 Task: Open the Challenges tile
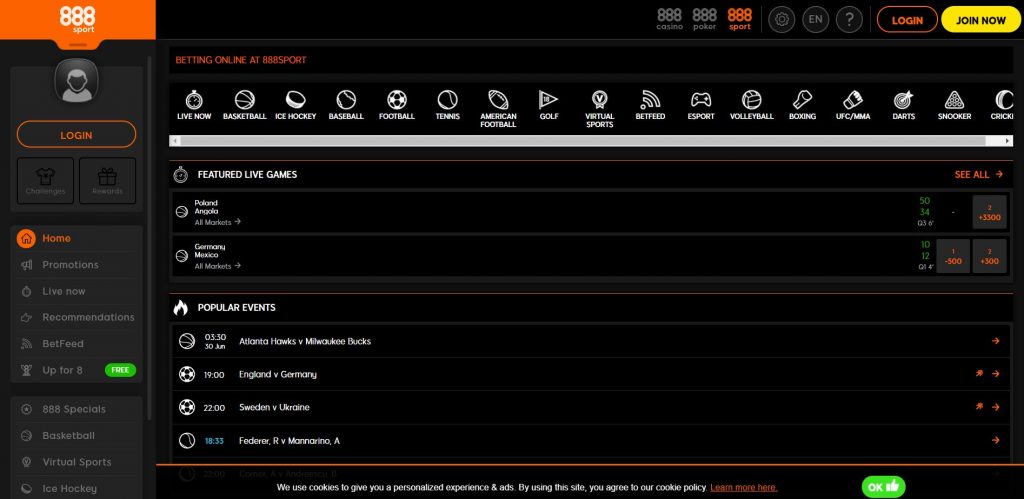(x=45, y=181)
